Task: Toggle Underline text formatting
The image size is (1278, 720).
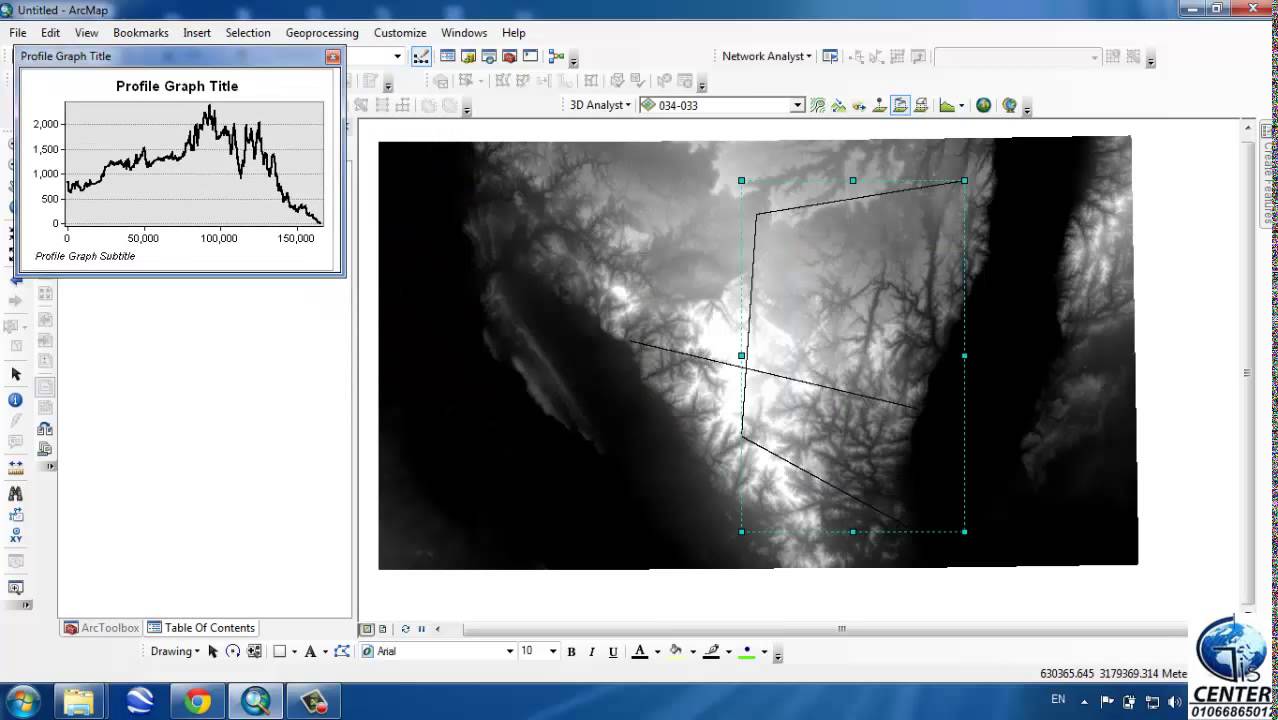Action: (613, 652)
